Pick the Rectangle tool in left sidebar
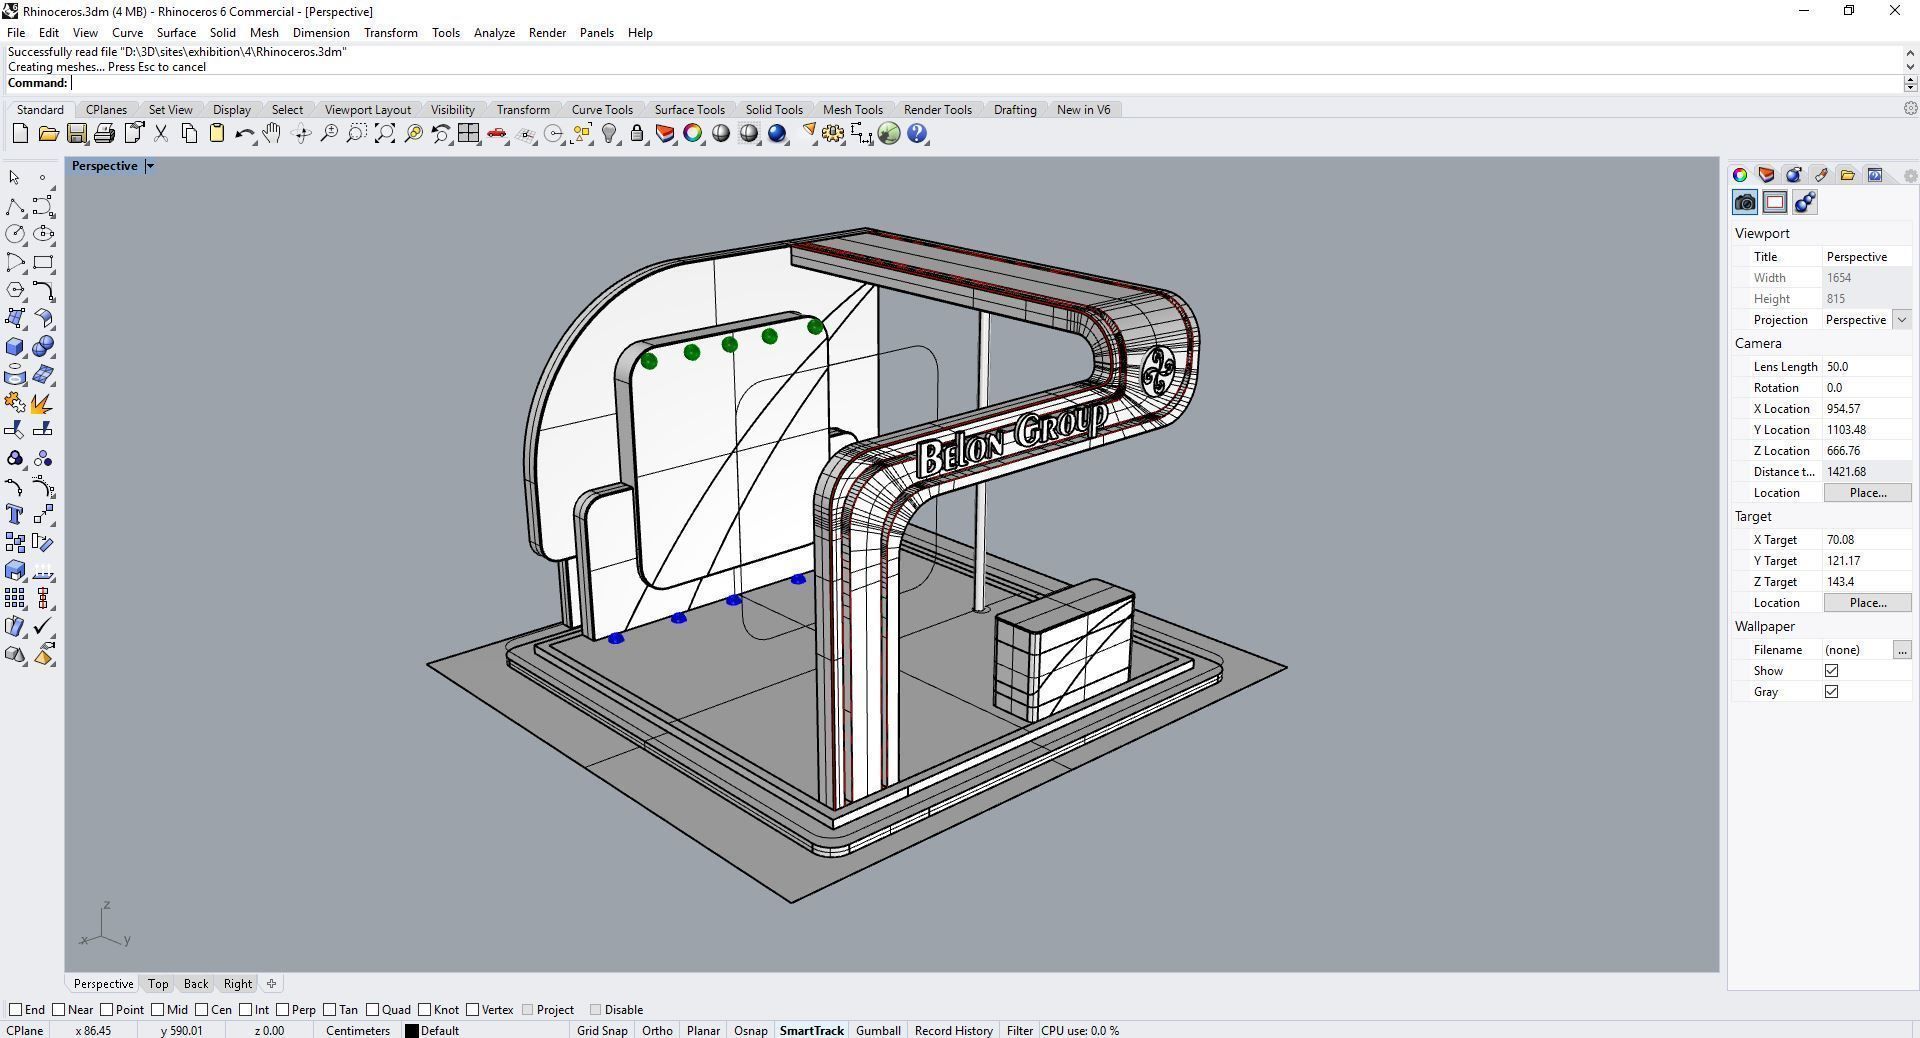 tap(43, 262)
